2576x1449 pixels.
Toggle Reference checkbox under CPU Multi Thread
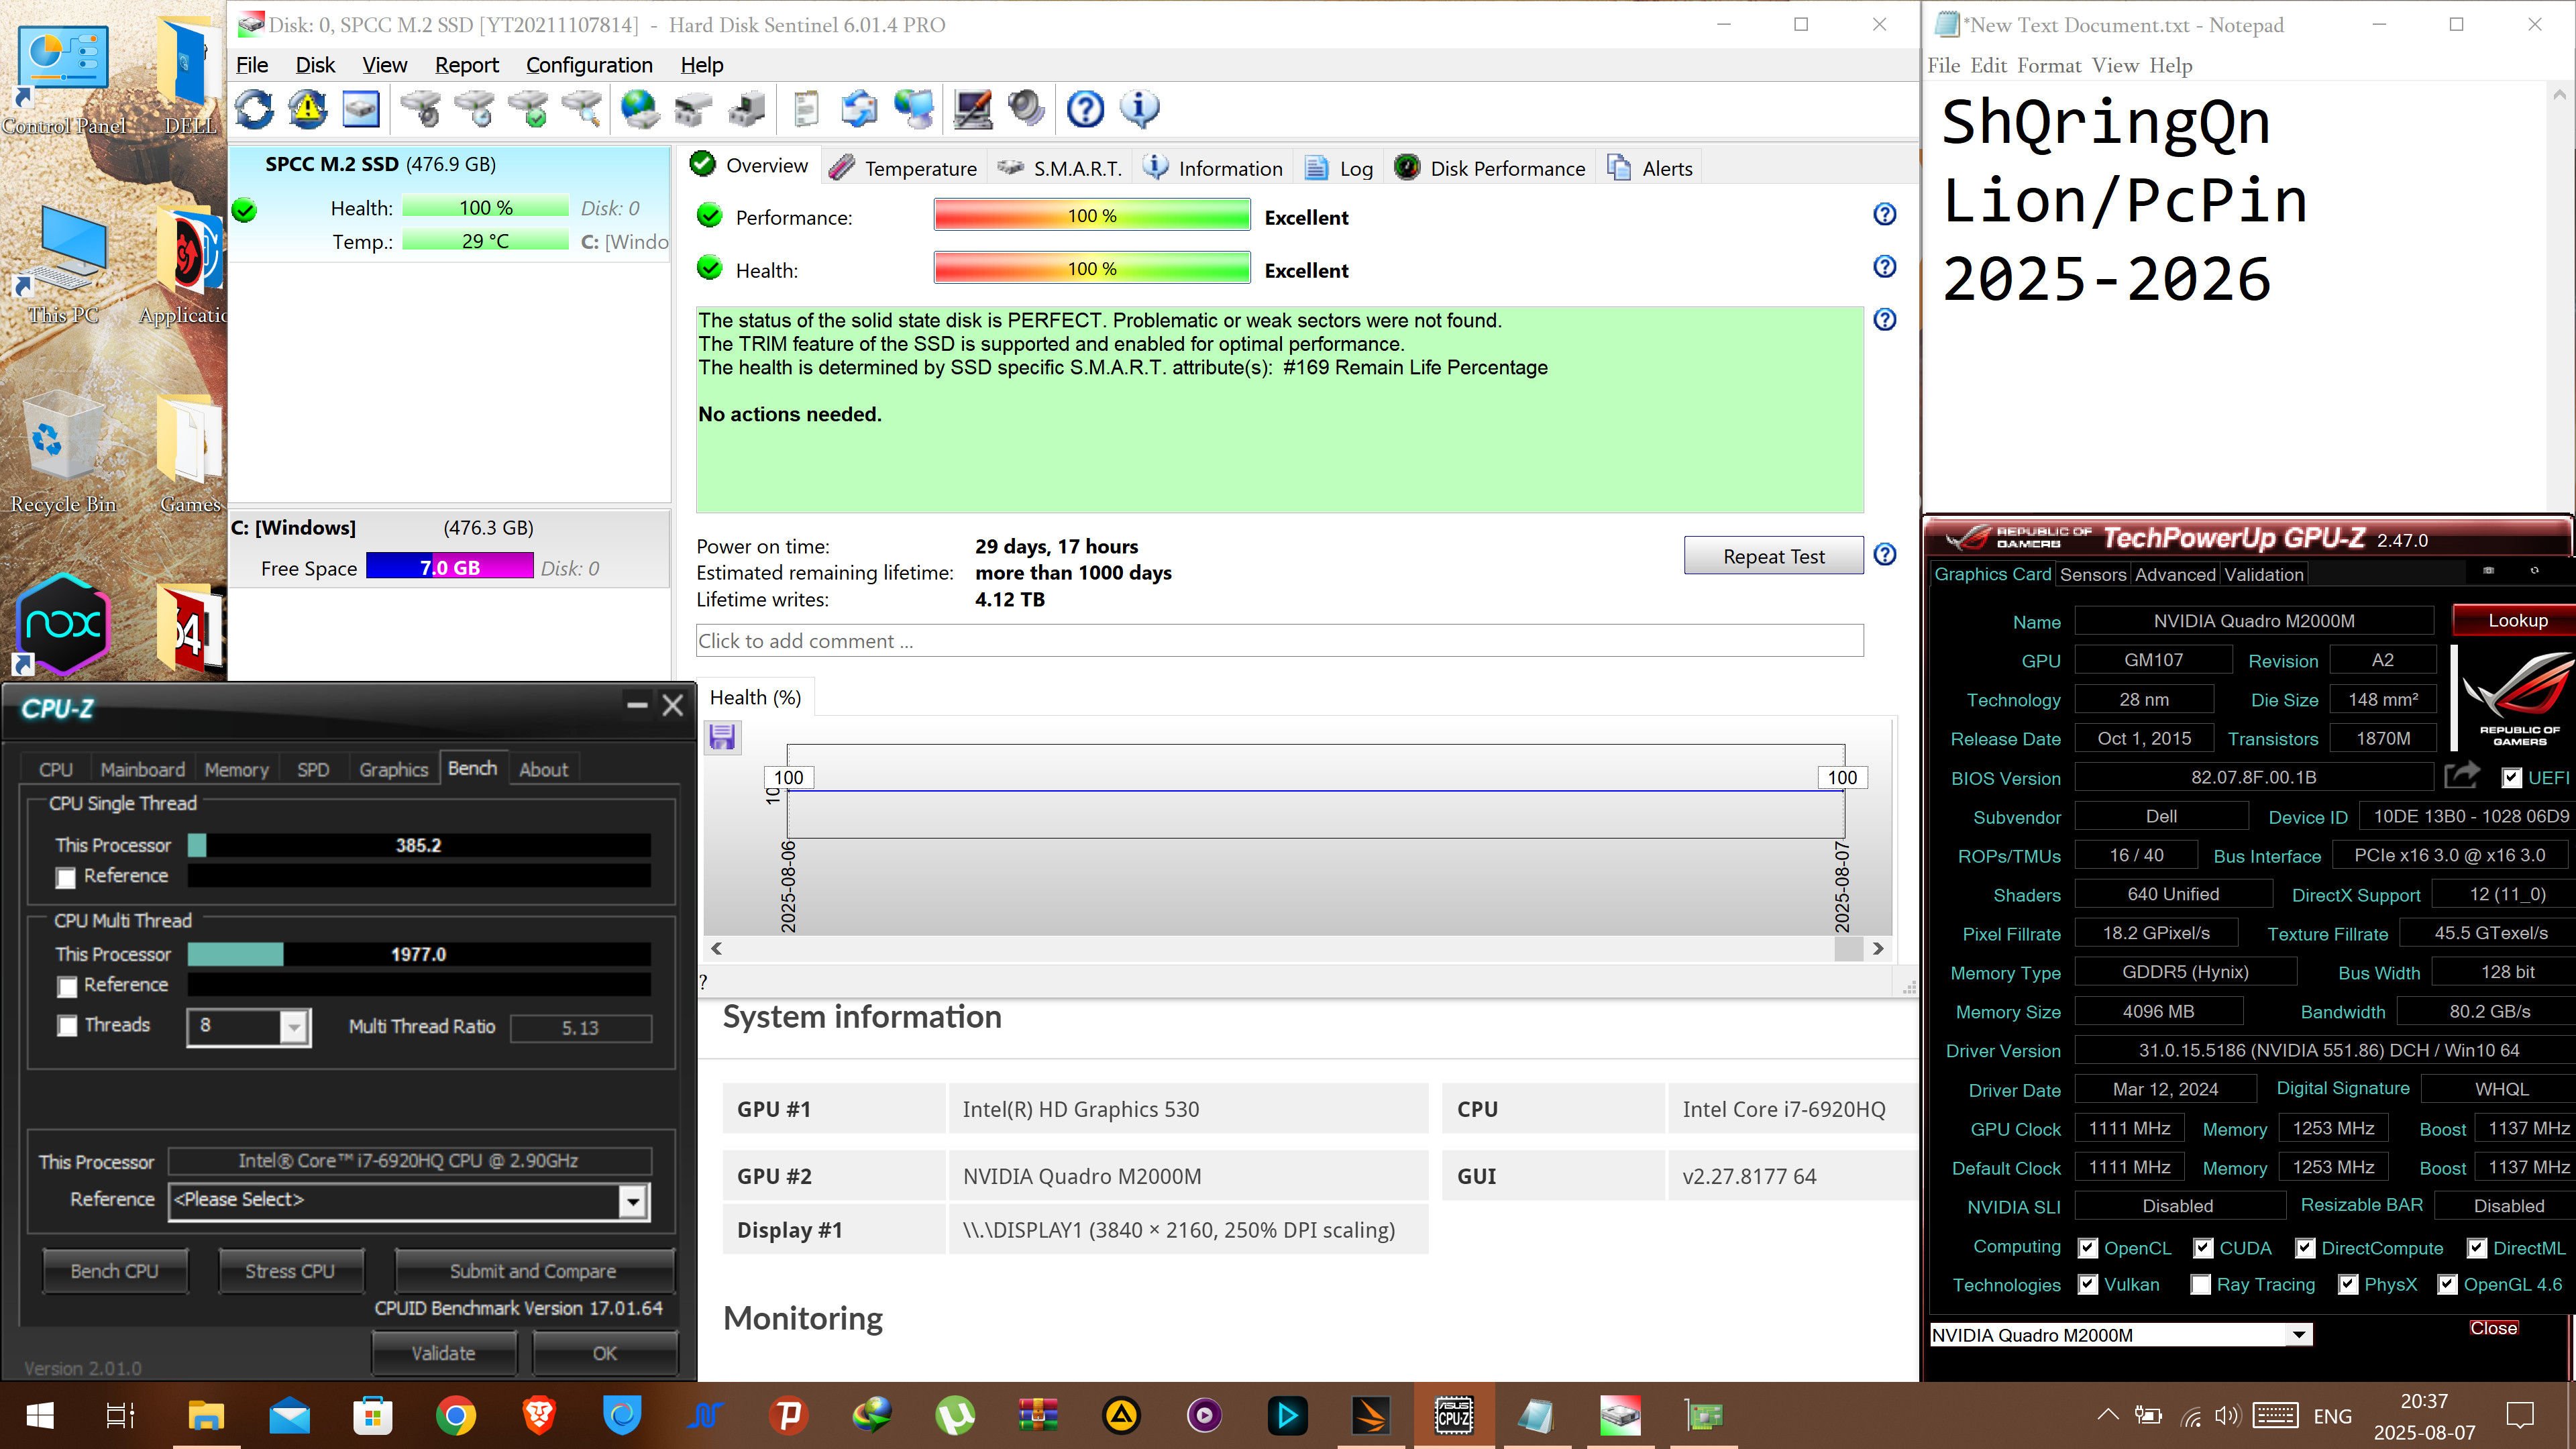(x=66, y=987)
